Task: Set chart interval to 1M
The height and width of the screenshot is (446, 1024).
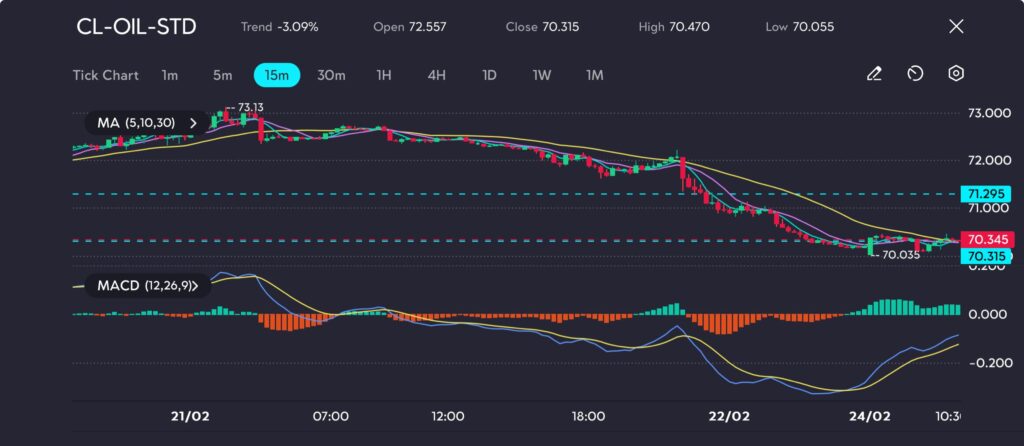Action: point(595,75)
